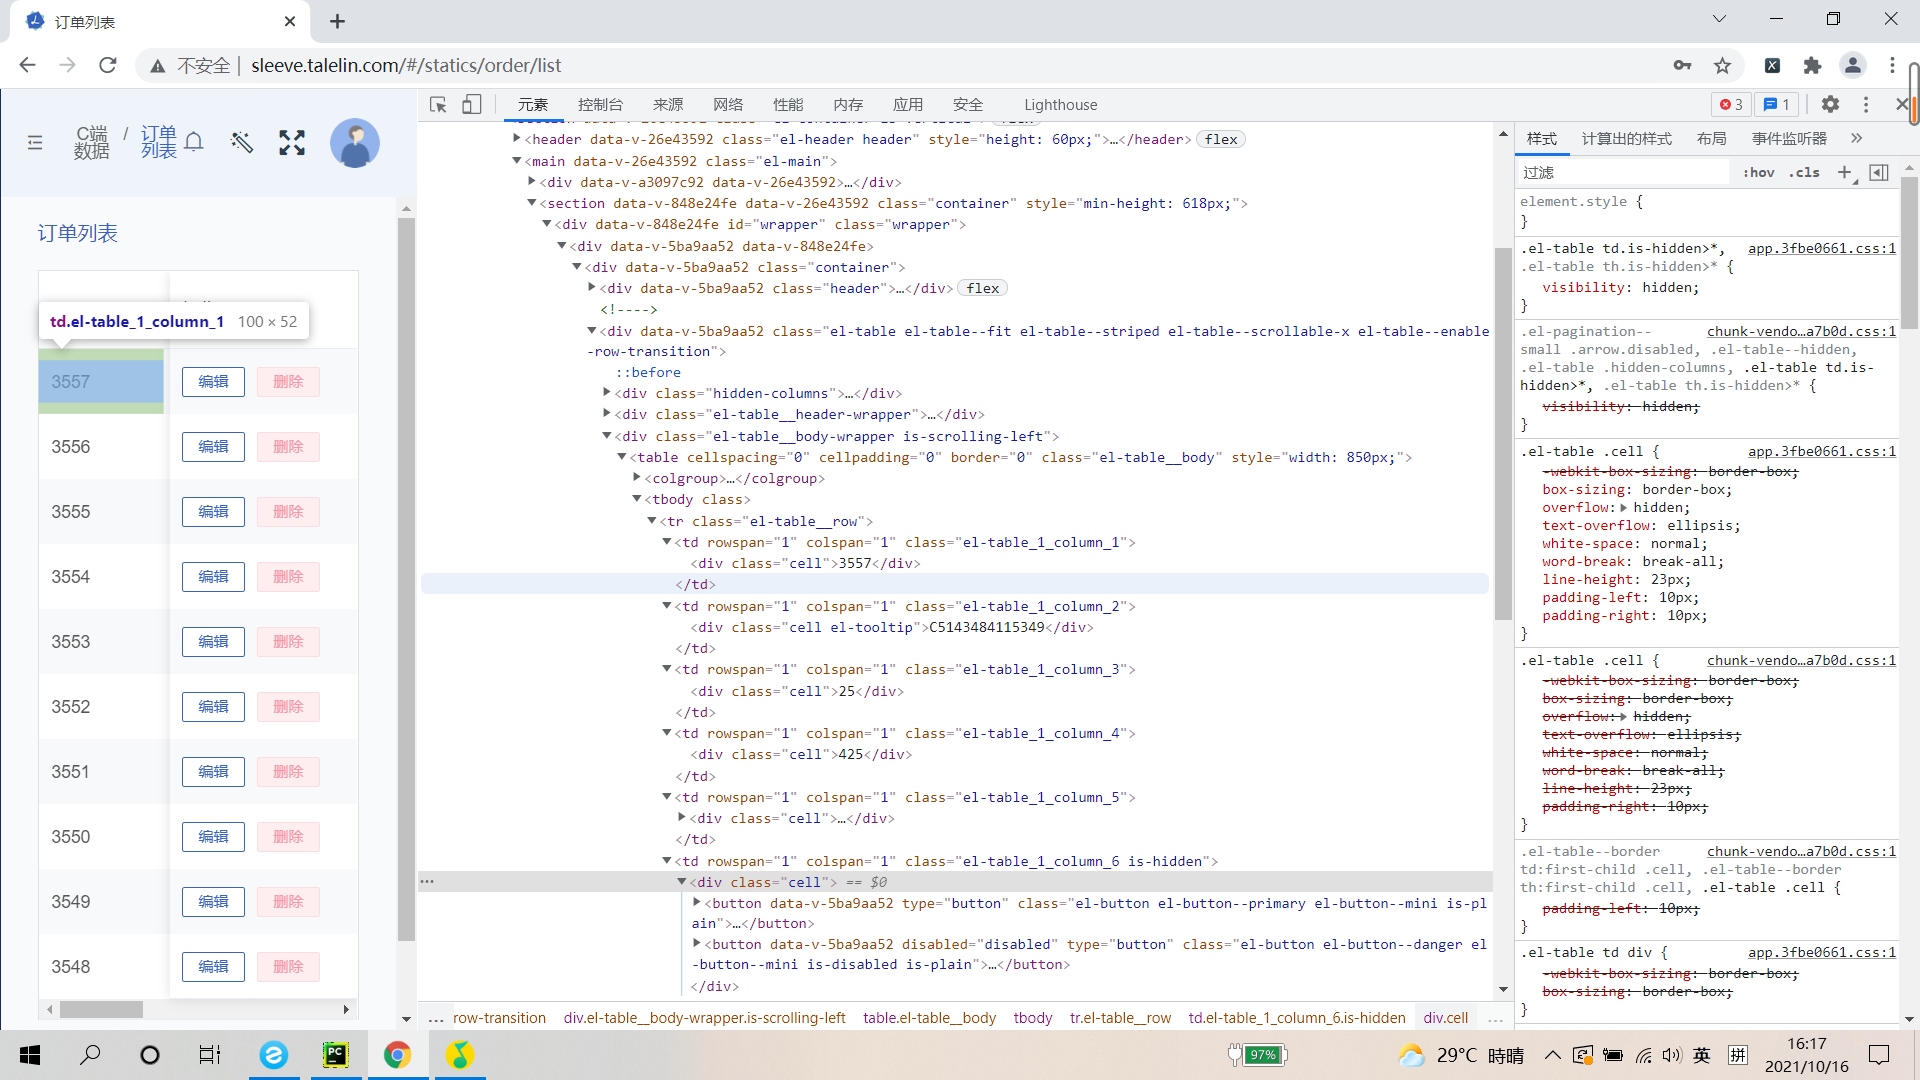Open the 事件监听器 tab
1920x1080 pixels.
pyautogui.click(x=1789, y=138)
